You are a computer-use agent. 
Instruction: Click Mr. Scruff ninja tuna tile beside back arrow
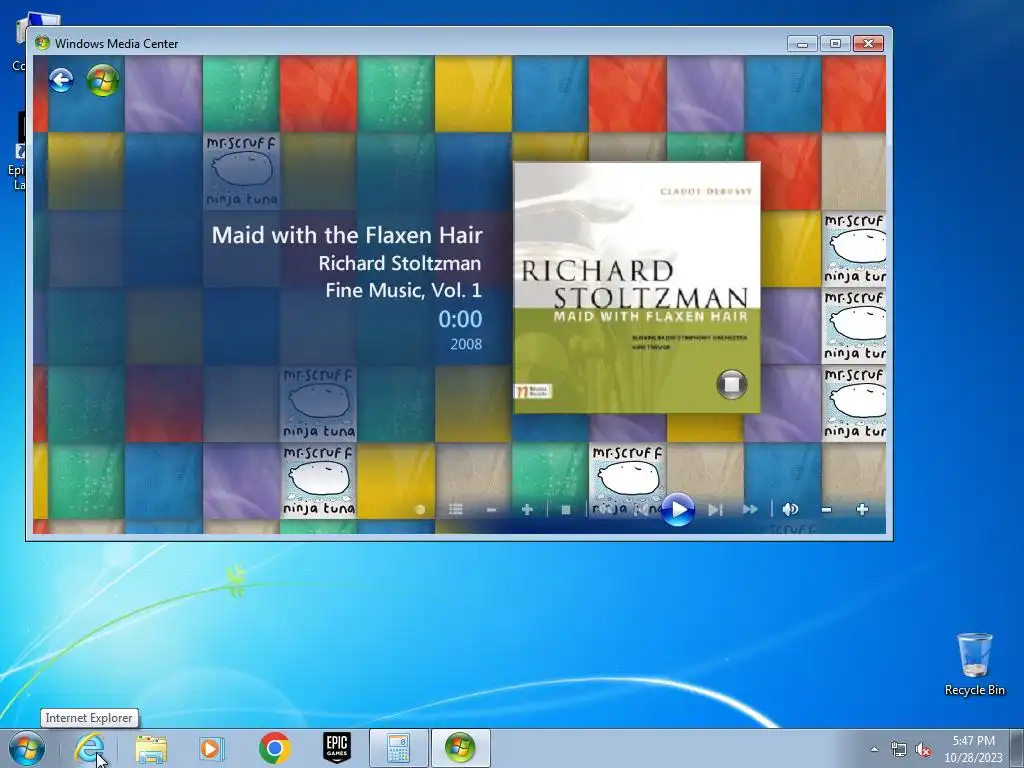click(x=242, y=171)
